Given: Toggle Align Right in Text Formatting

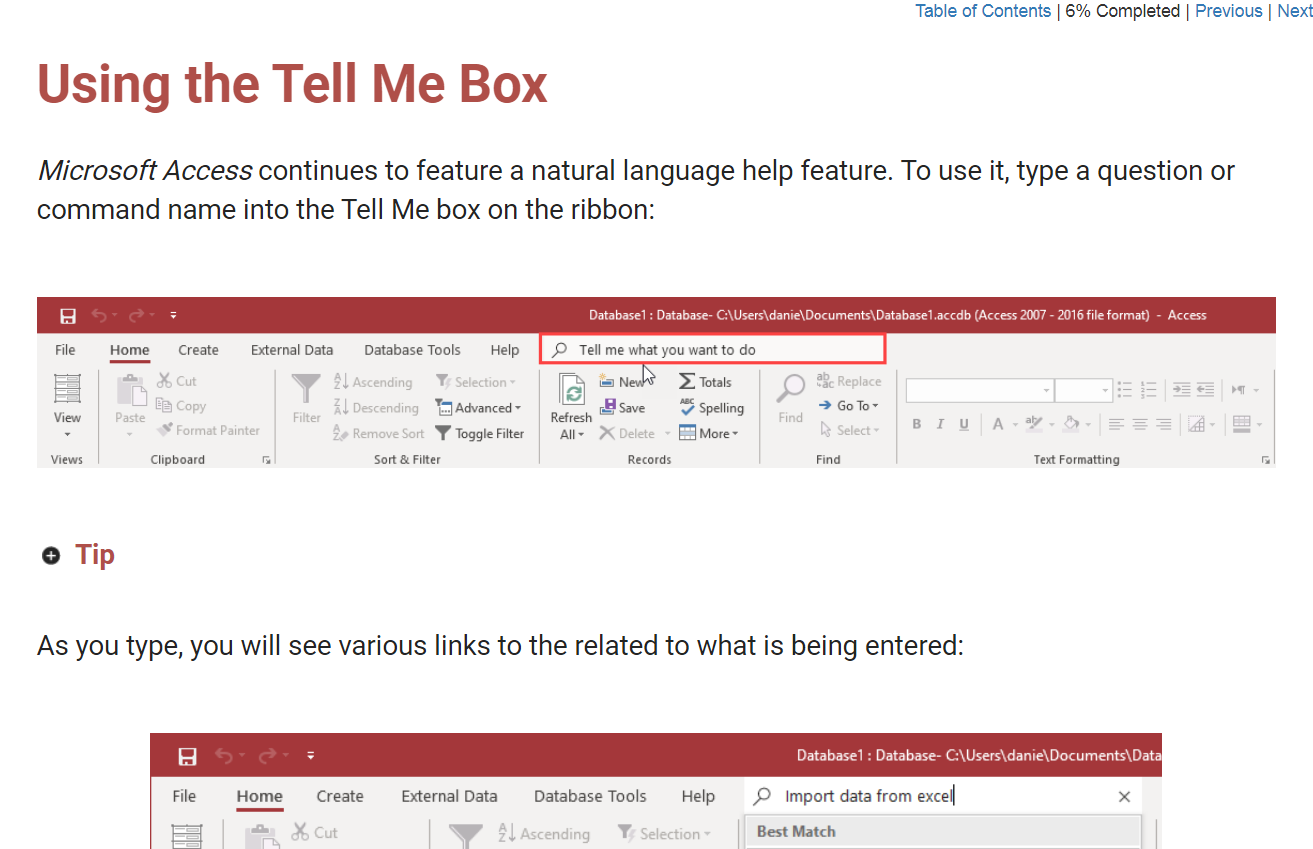Looking at the screenshot, I should pyautogui.click(x=1164, y=425).
